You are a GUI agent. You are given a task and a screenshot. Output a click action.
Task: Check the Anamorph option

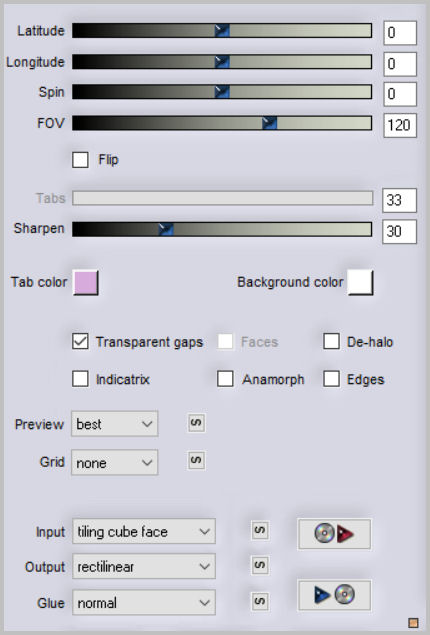(x=225, y=379)
